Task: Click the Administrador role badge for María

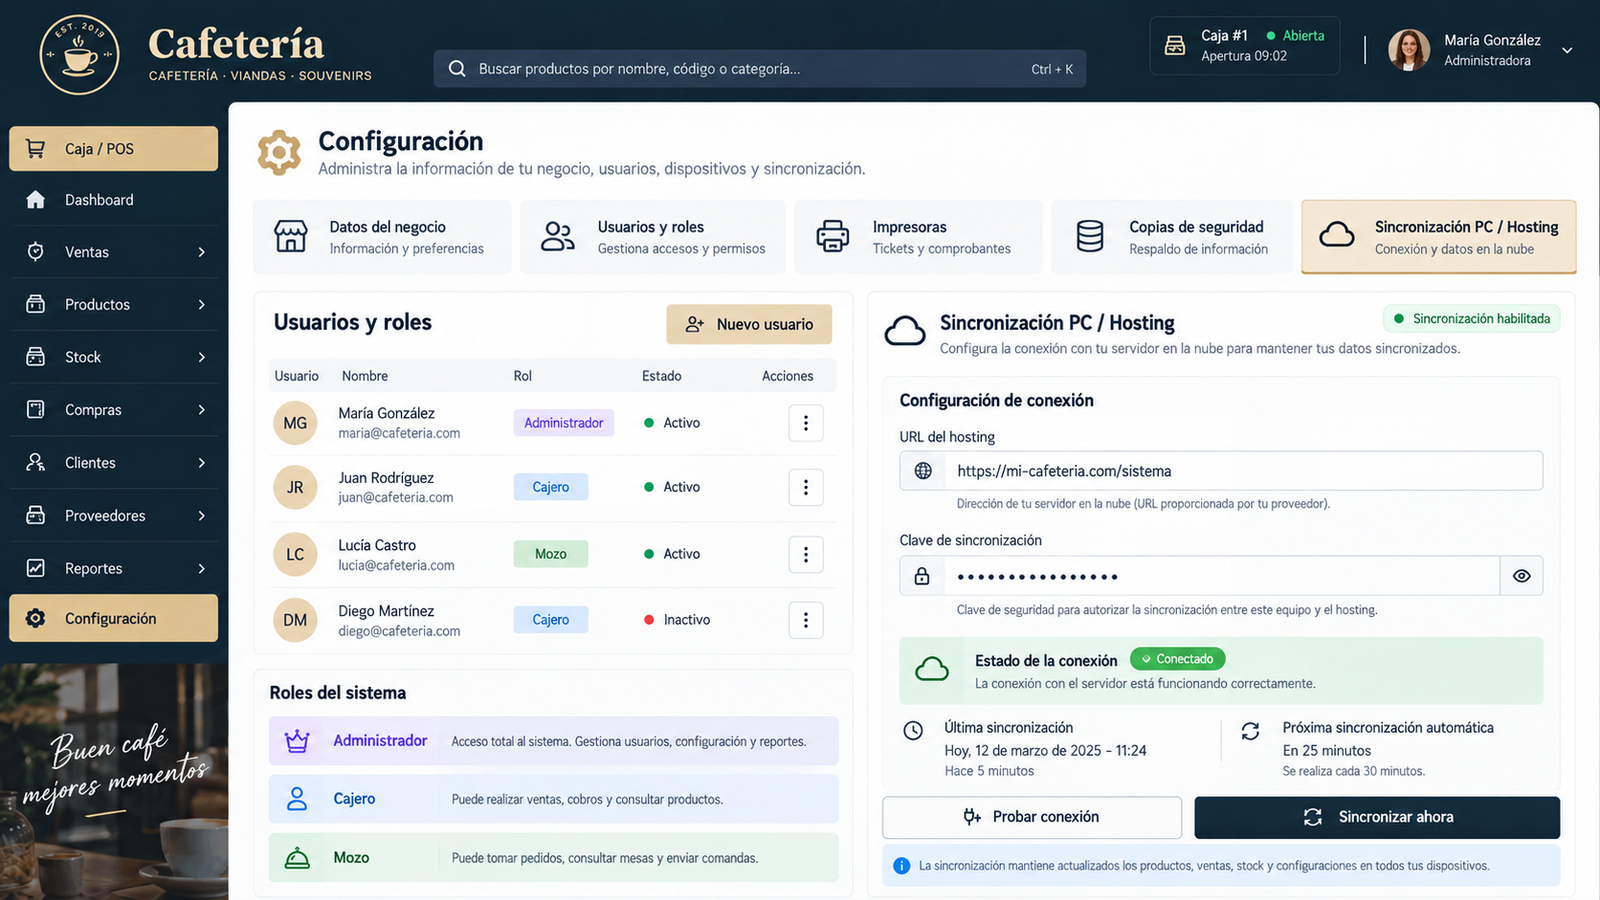Action: (564, 423)
